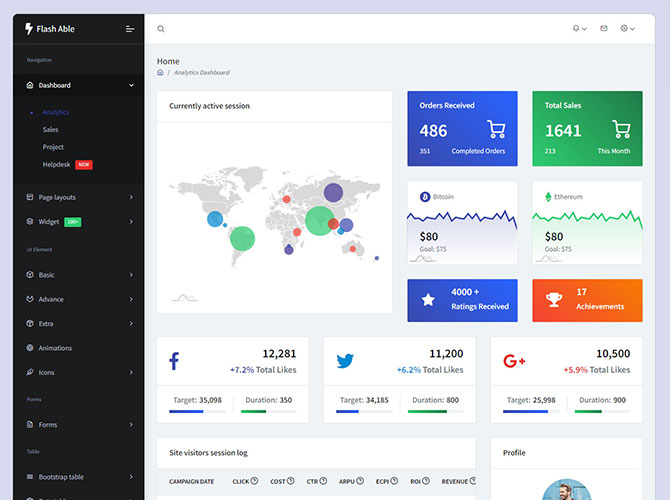The width and height of the screenshot is (670, 500).
Task: Expand the Icons menu chevron
Action: pyautogui.click(x=131, y=372)
